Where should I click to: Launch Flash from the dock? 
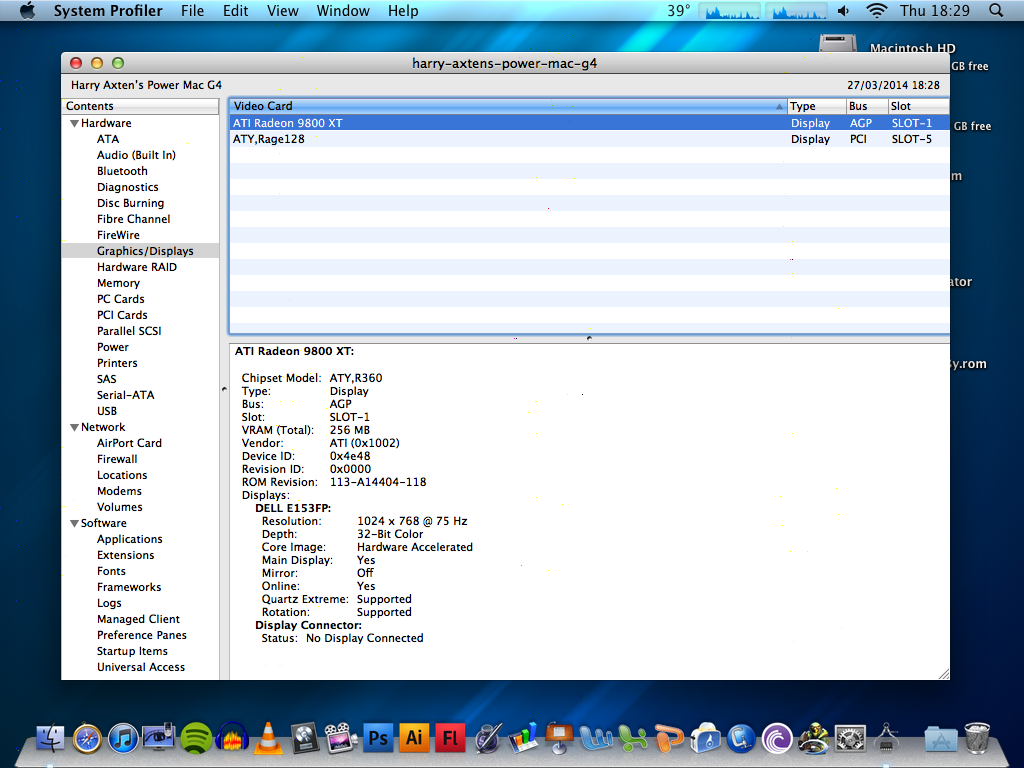tap(449, 739)
